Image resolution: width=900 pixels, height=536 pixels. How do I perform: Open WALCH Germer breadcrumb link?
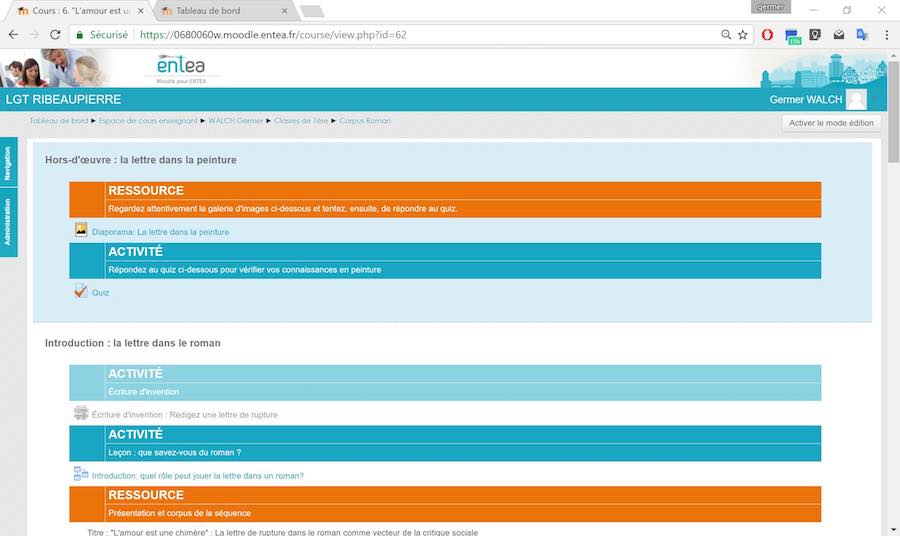235,121
